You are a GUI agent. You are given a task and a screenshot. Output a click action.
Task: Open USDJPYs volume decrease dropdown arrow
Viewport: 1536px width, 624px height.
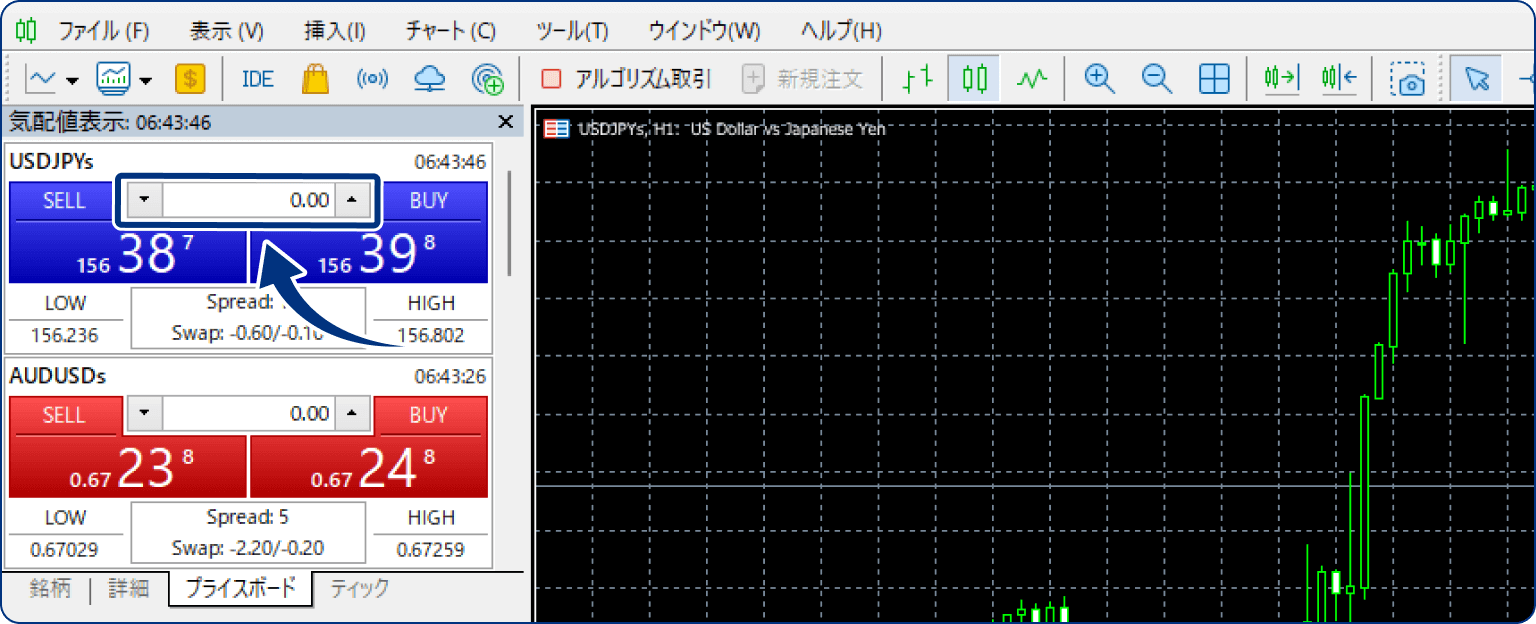146,200
